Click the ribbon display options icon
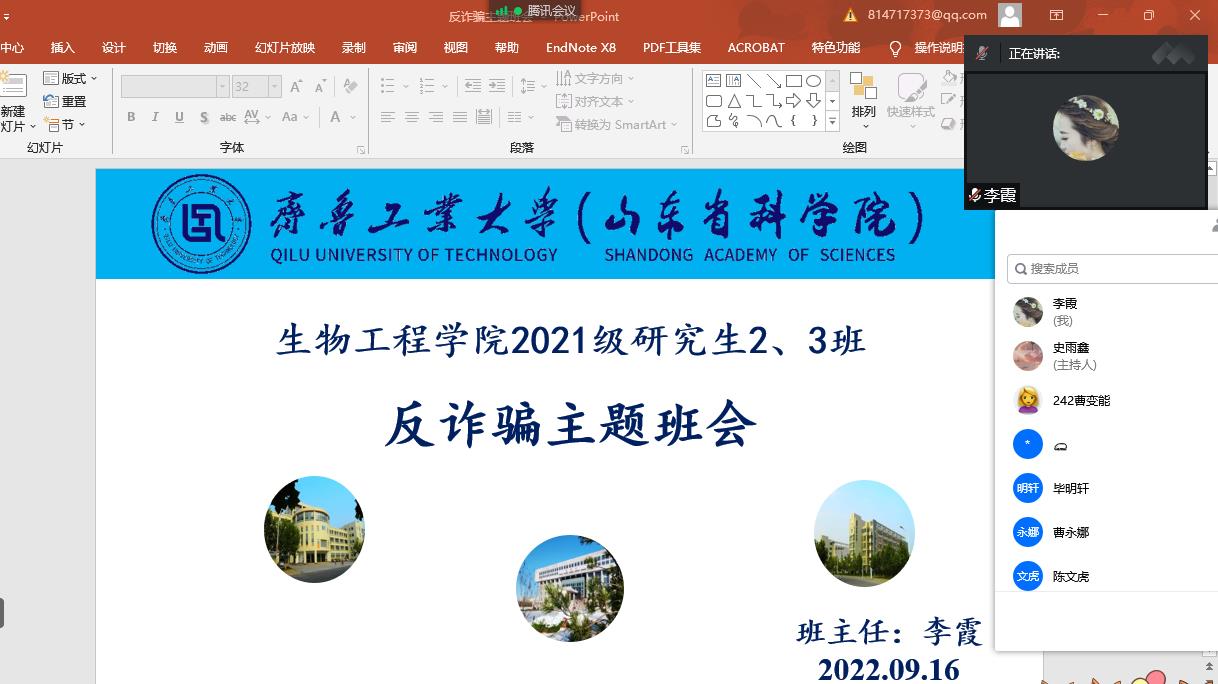1218x684 pixels. (1056, 15)
